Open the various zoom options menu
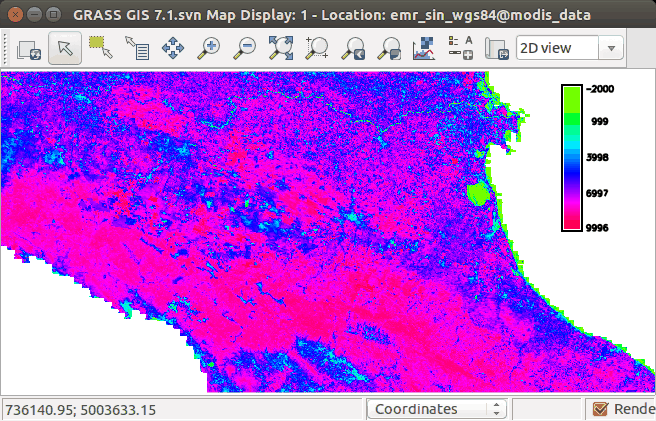 (x=389, y=48)
